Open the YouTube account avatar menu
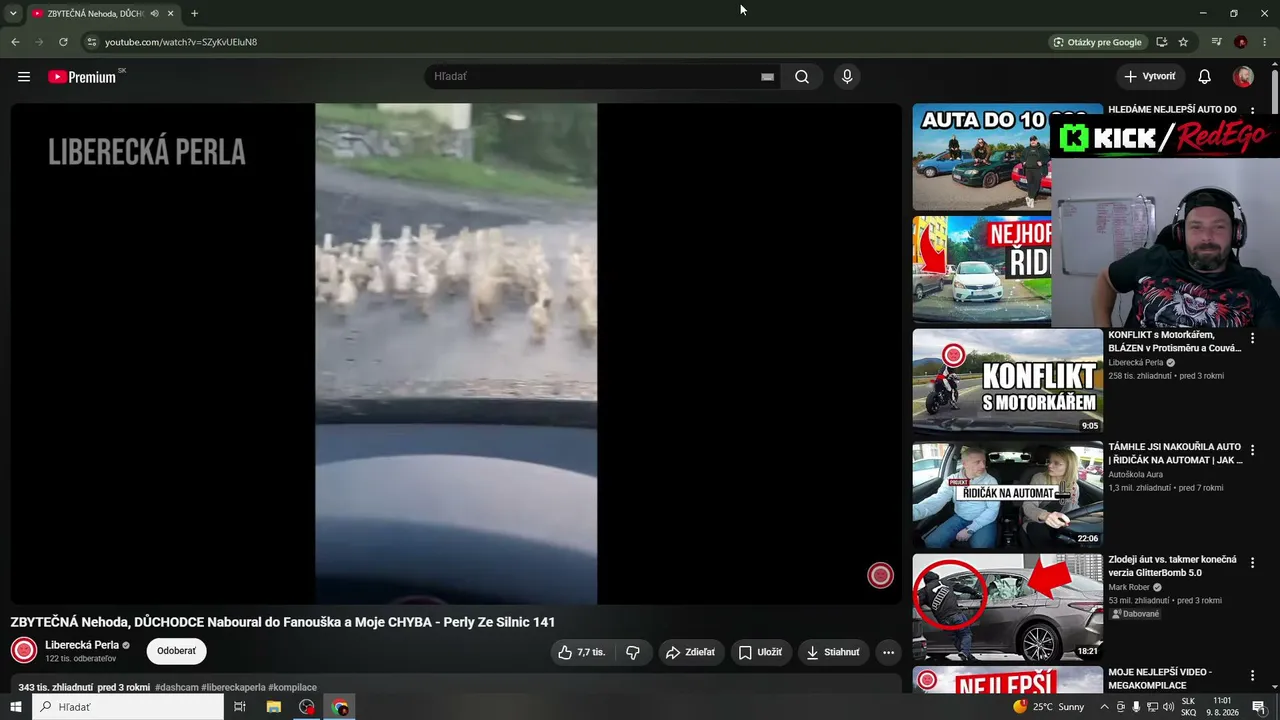Image resolution: width=1280 pixels, height=720 pixels. [1243, 77]
